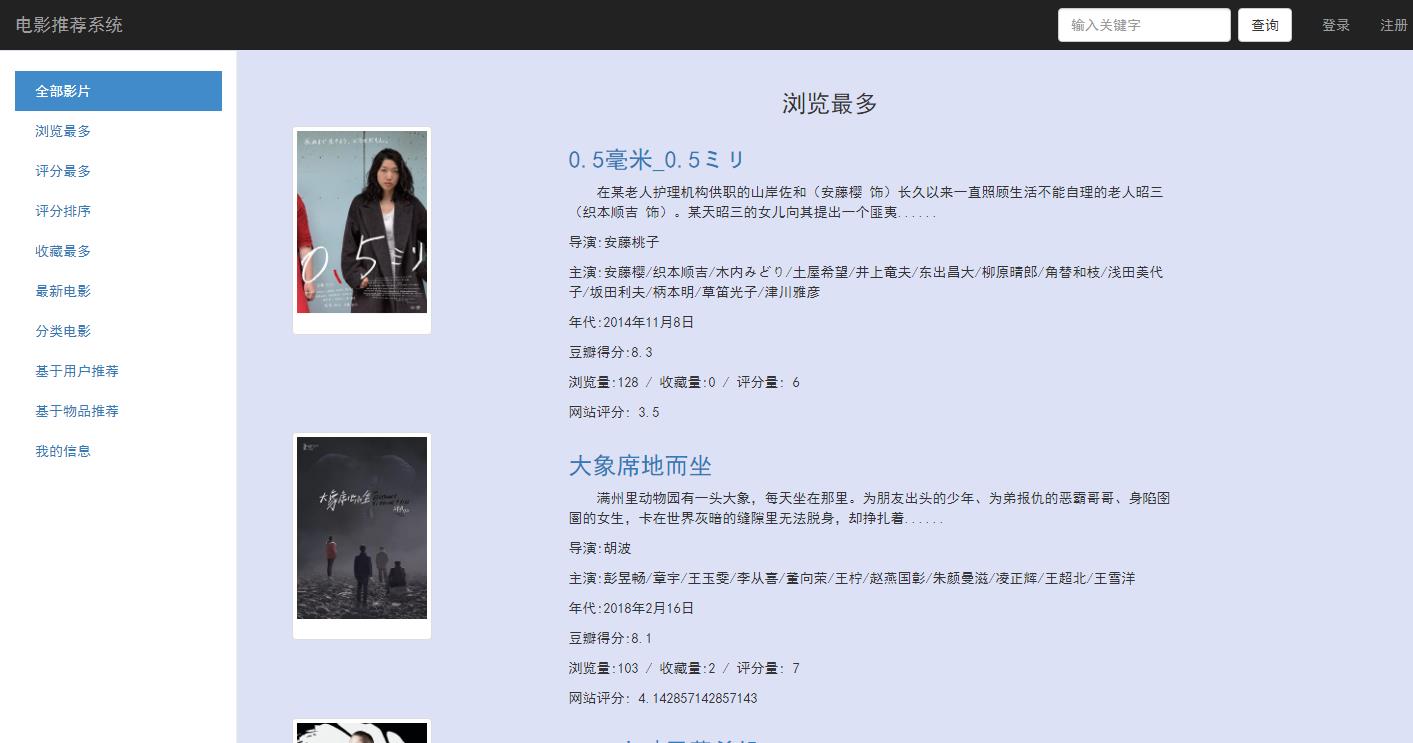
Task: Select 全部影片 in the sidebar
Action: [x=118, y=91]
